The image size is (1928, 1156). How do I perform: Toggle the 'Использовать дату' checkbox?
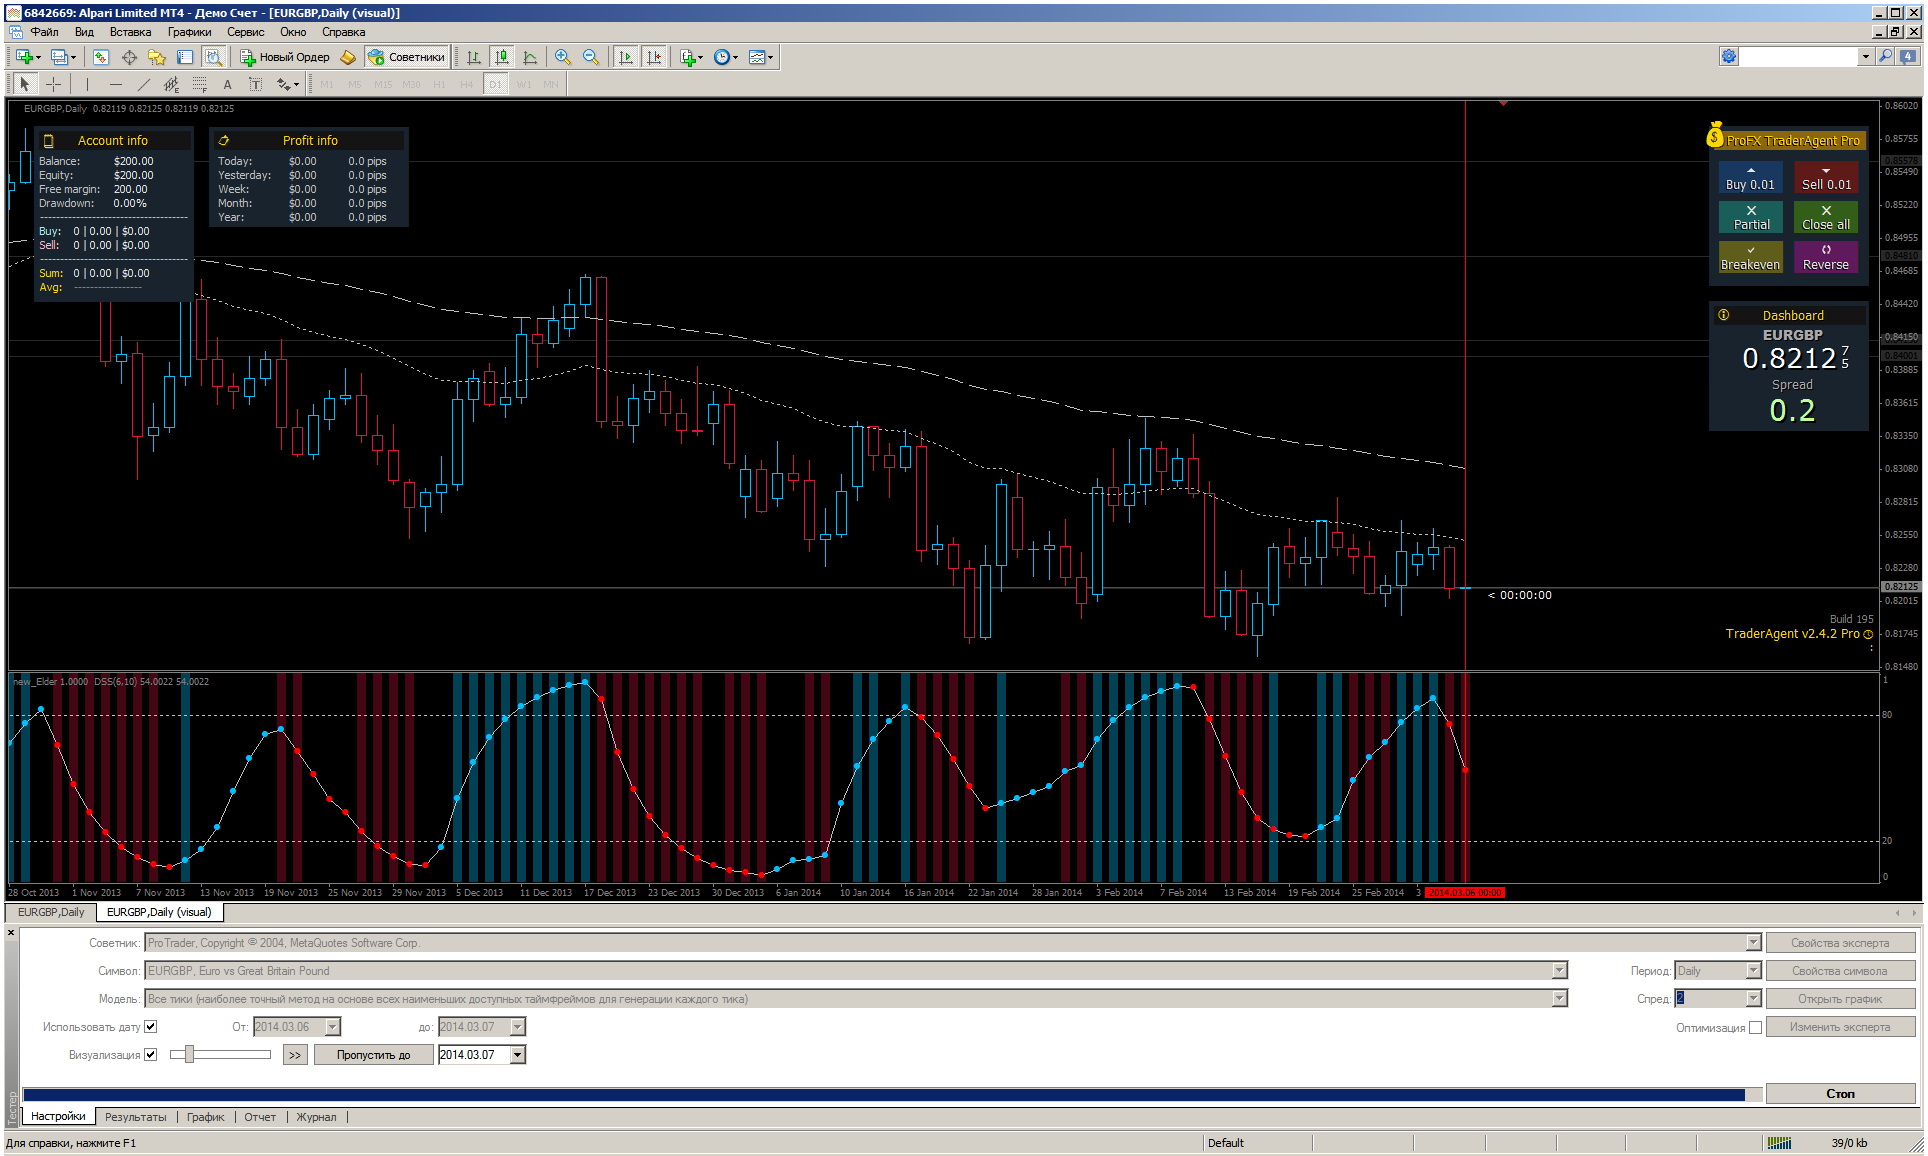(151, 1026)
